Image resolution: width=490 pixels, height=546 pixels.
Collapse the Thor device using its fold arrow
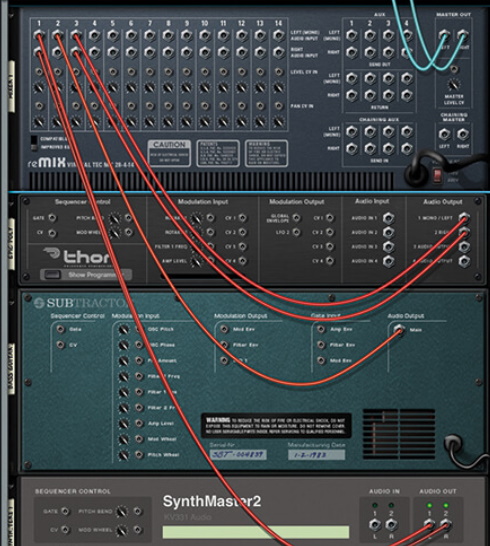point(11,200)
